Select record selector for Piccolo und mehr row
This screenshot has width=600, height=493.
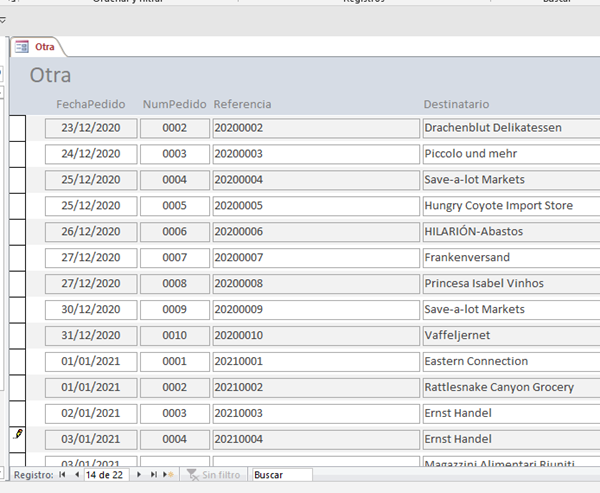[x=18, y=154]
